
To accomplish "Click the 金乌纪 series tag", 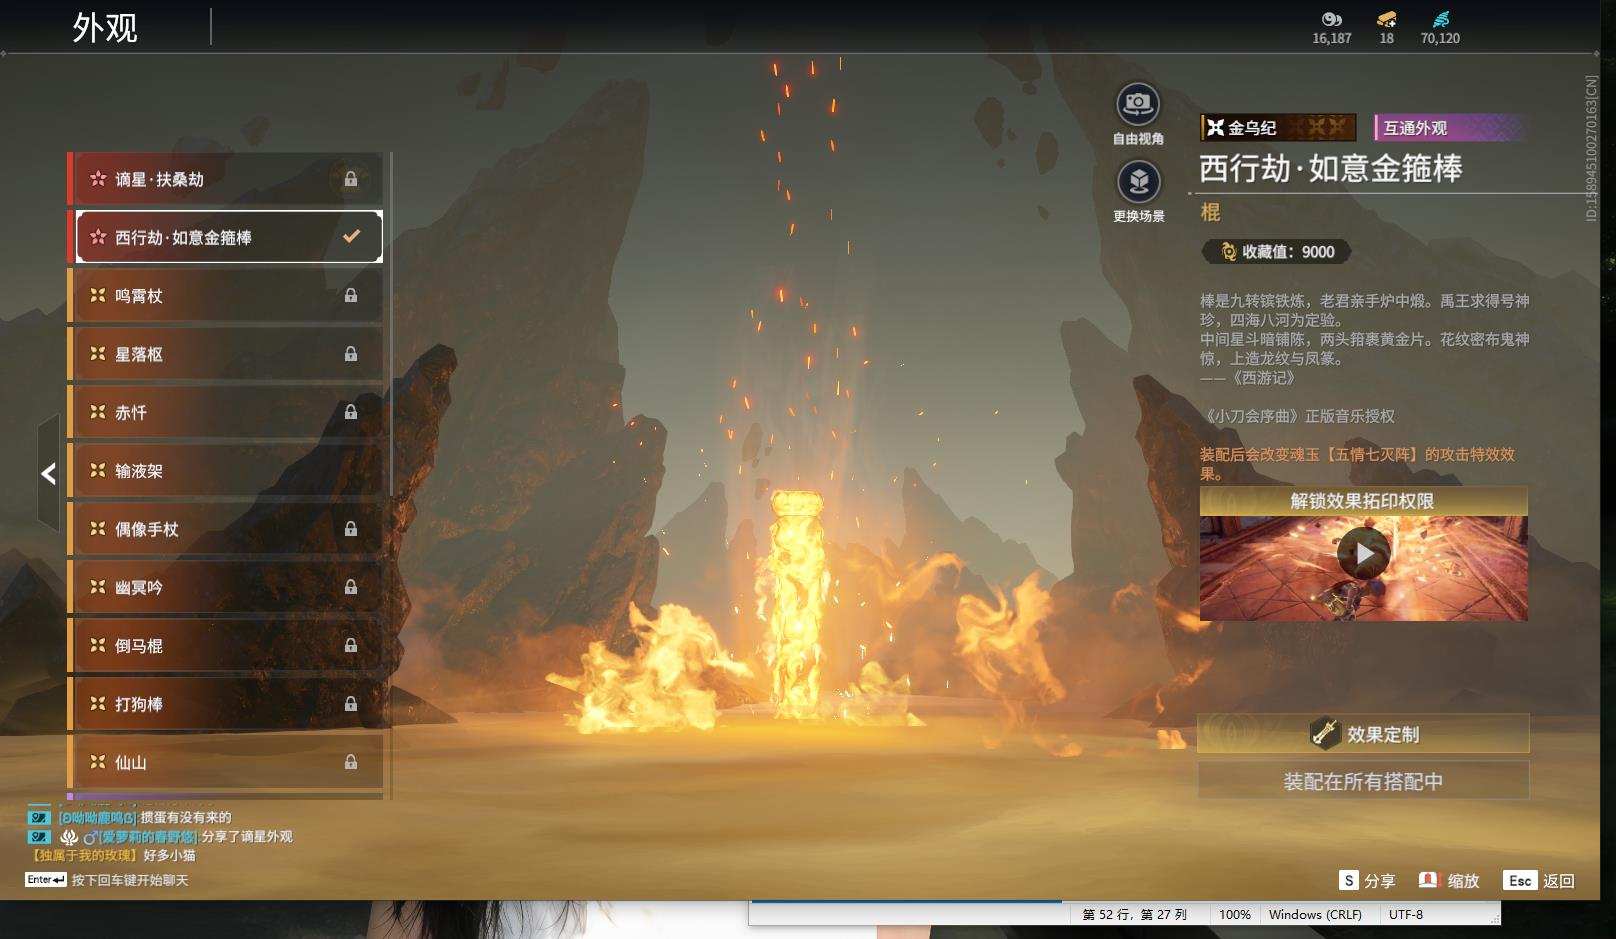I will point(1278,127).
